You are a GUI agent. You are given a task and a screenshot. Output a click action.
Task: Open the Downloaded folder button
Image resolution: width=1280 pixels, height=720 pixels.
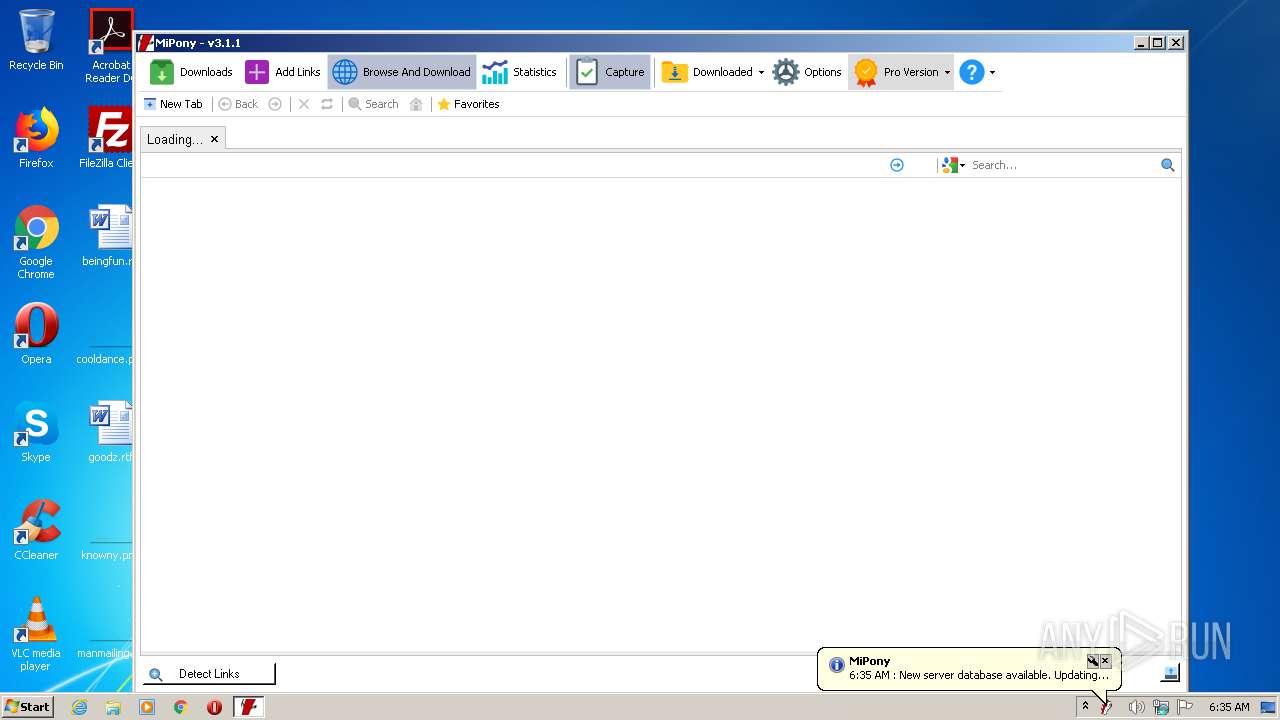(x=707, y=72)
